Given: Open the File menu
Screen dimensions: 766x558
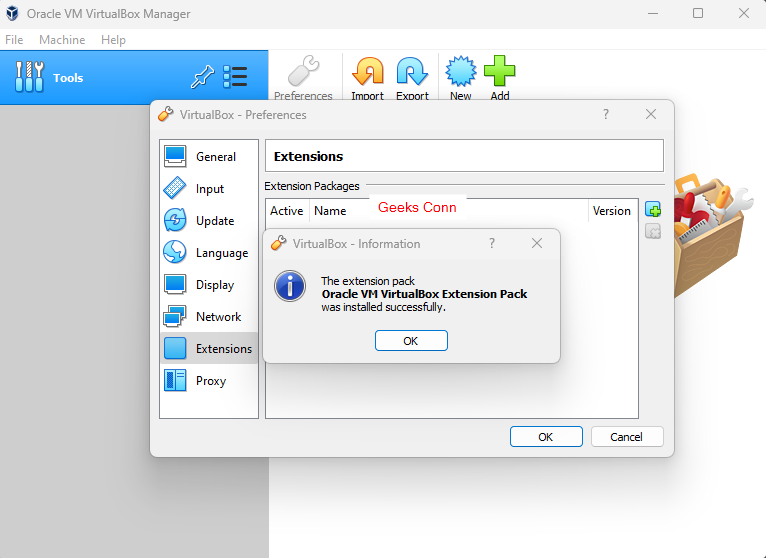Looking at the screenshot, I should [14, 40].
